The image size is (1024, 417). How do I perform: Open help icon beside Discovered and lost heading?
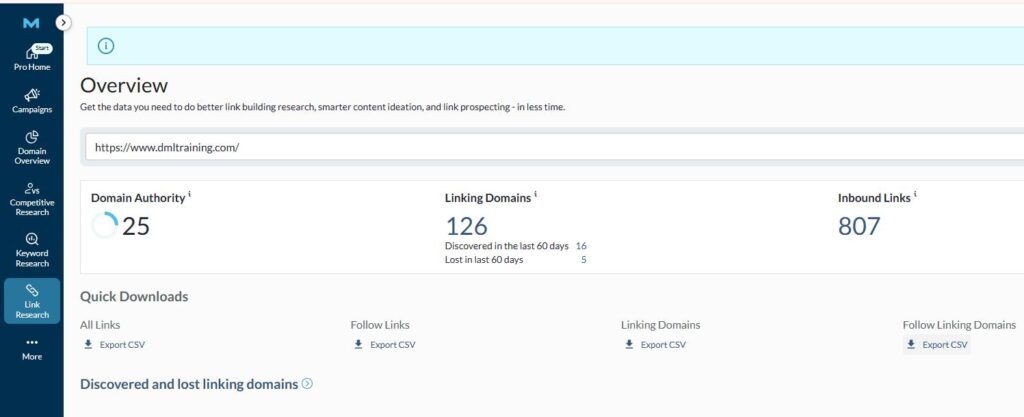(x=307, y=384)
